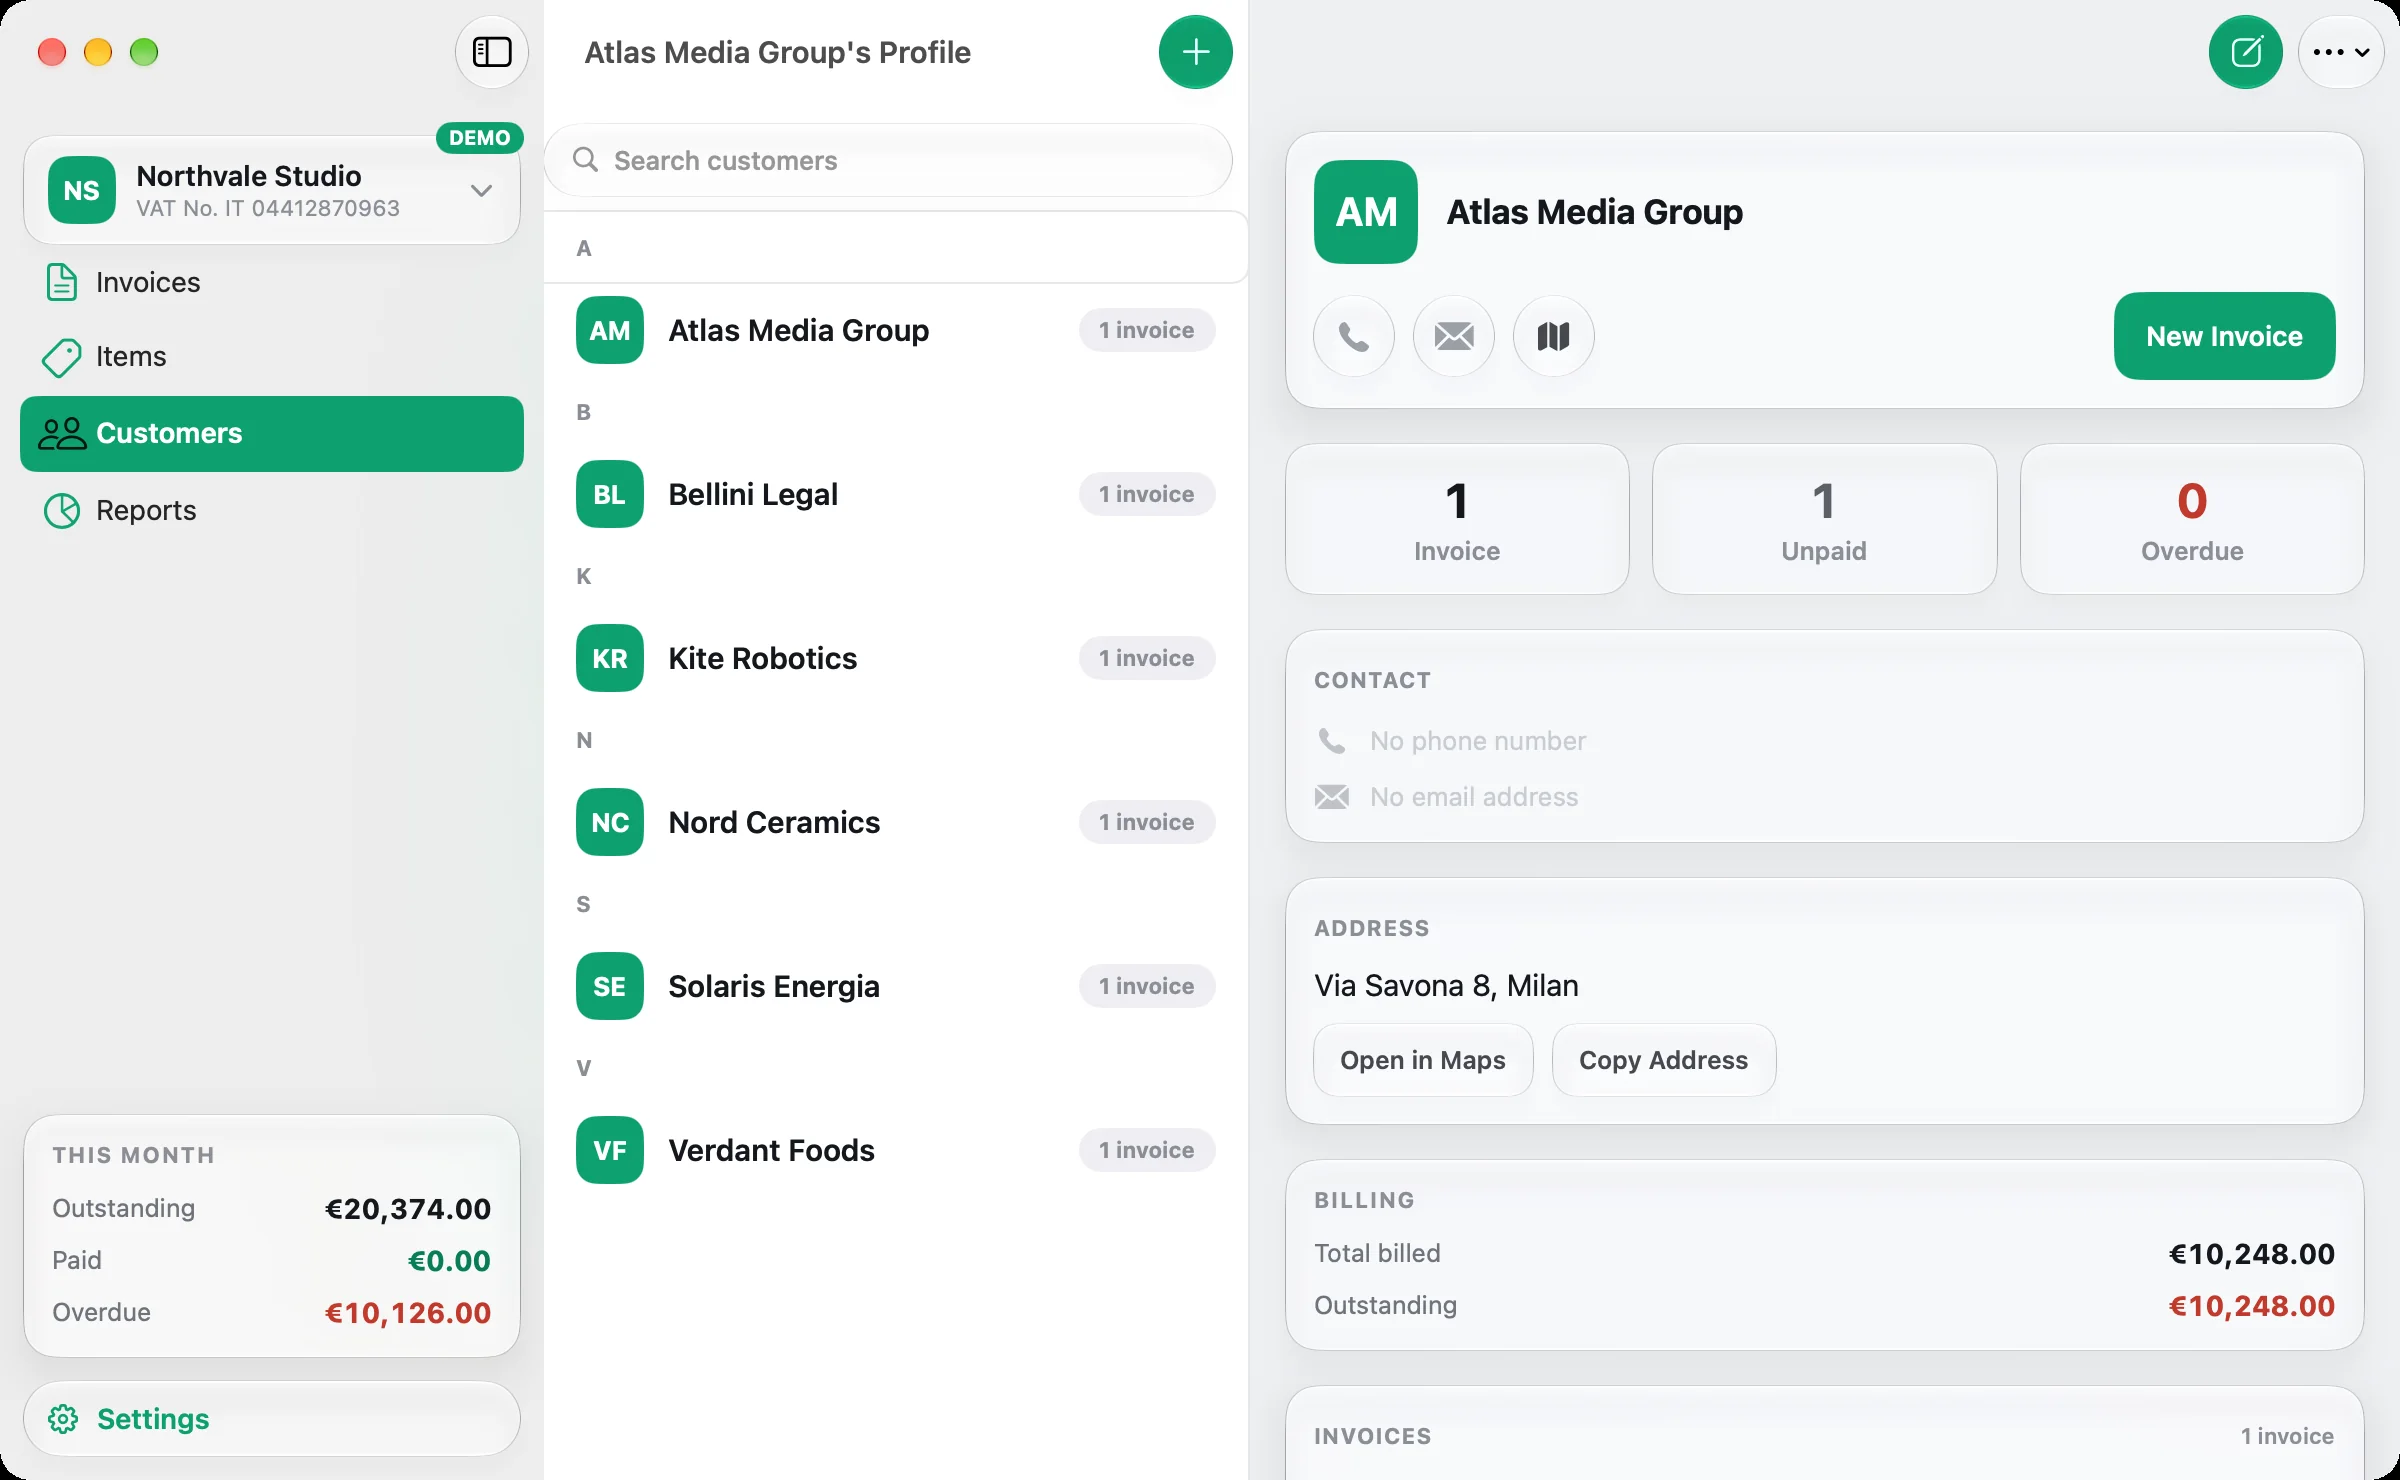Open the Invoices section

(272, 282)
